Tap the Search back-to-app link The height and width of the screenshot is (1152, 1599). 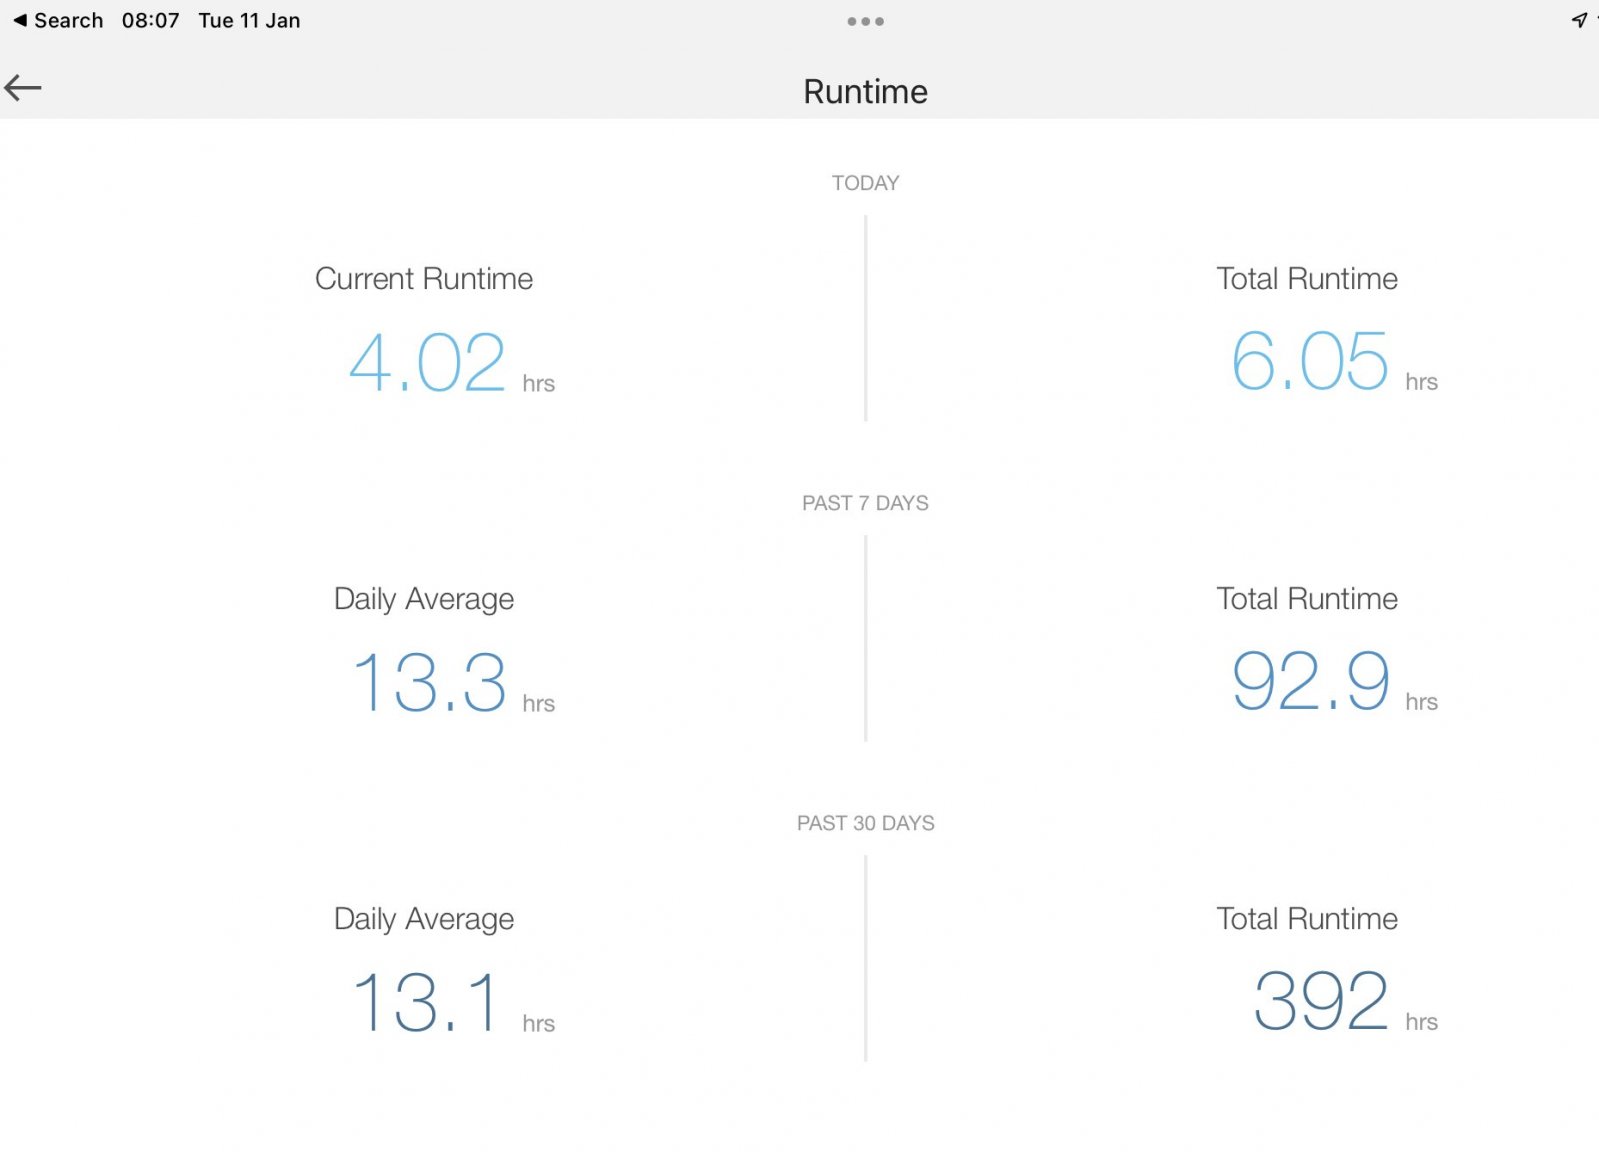tap(58, 20)
